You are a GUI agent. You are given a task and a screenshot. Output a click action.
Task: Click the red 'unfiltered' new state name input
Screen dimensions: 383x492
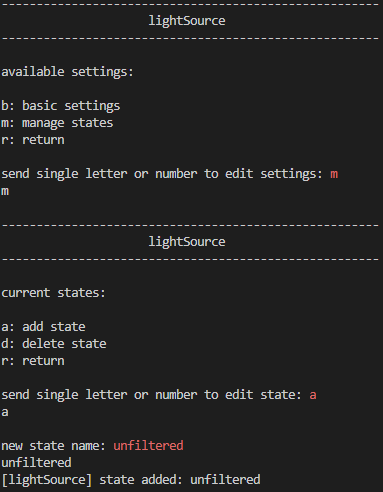pos(148,446)
